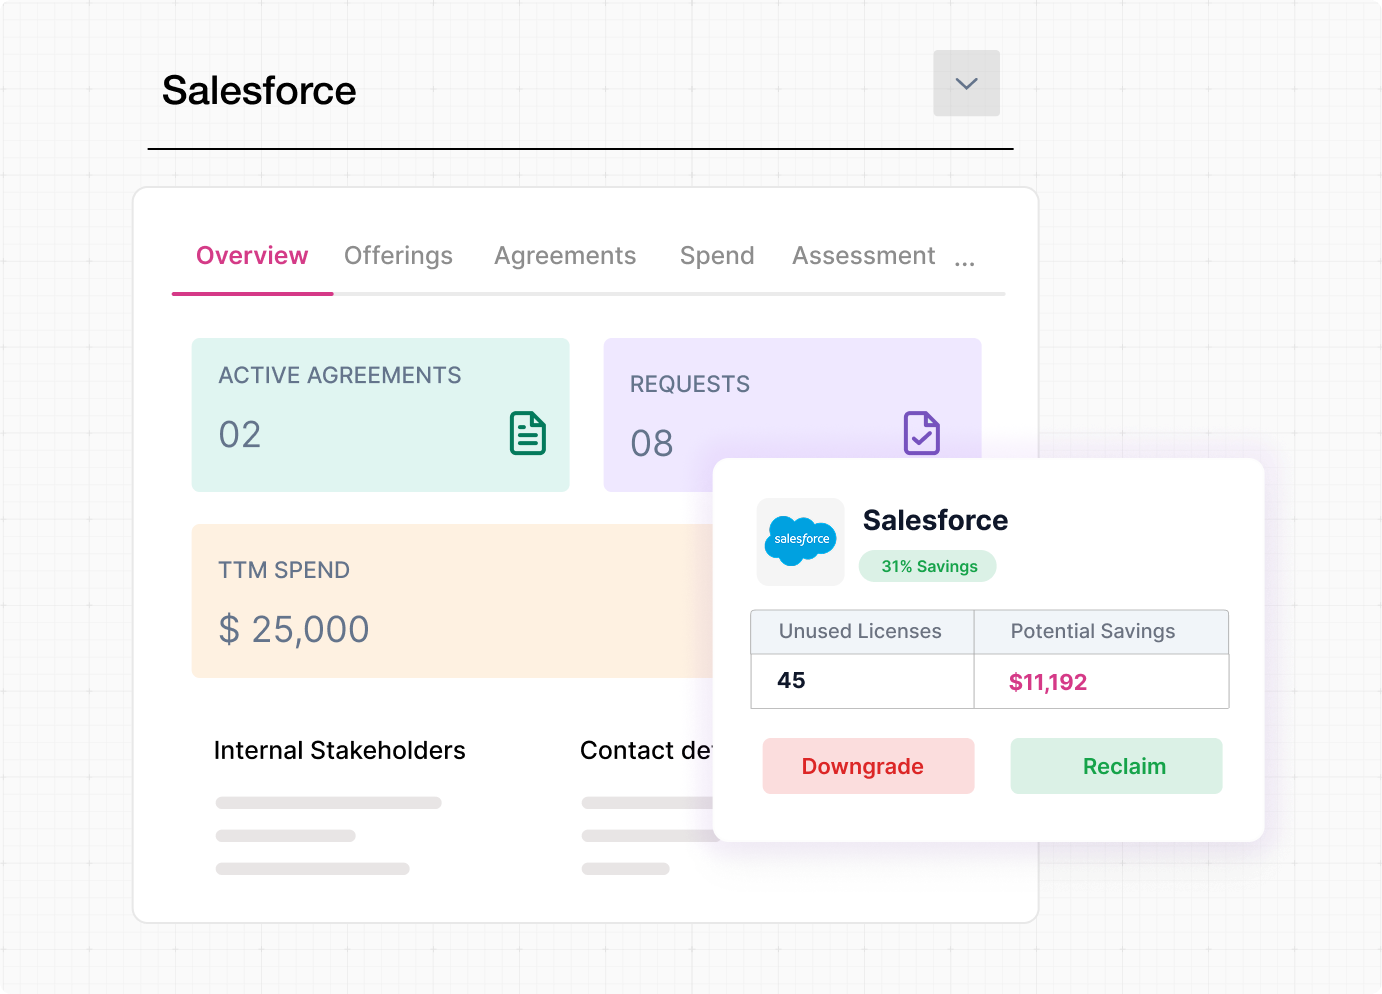This screenshot has width=1382, height=994.
Task: Click the Potential Savings column header
Action: tap(1101, 632)
